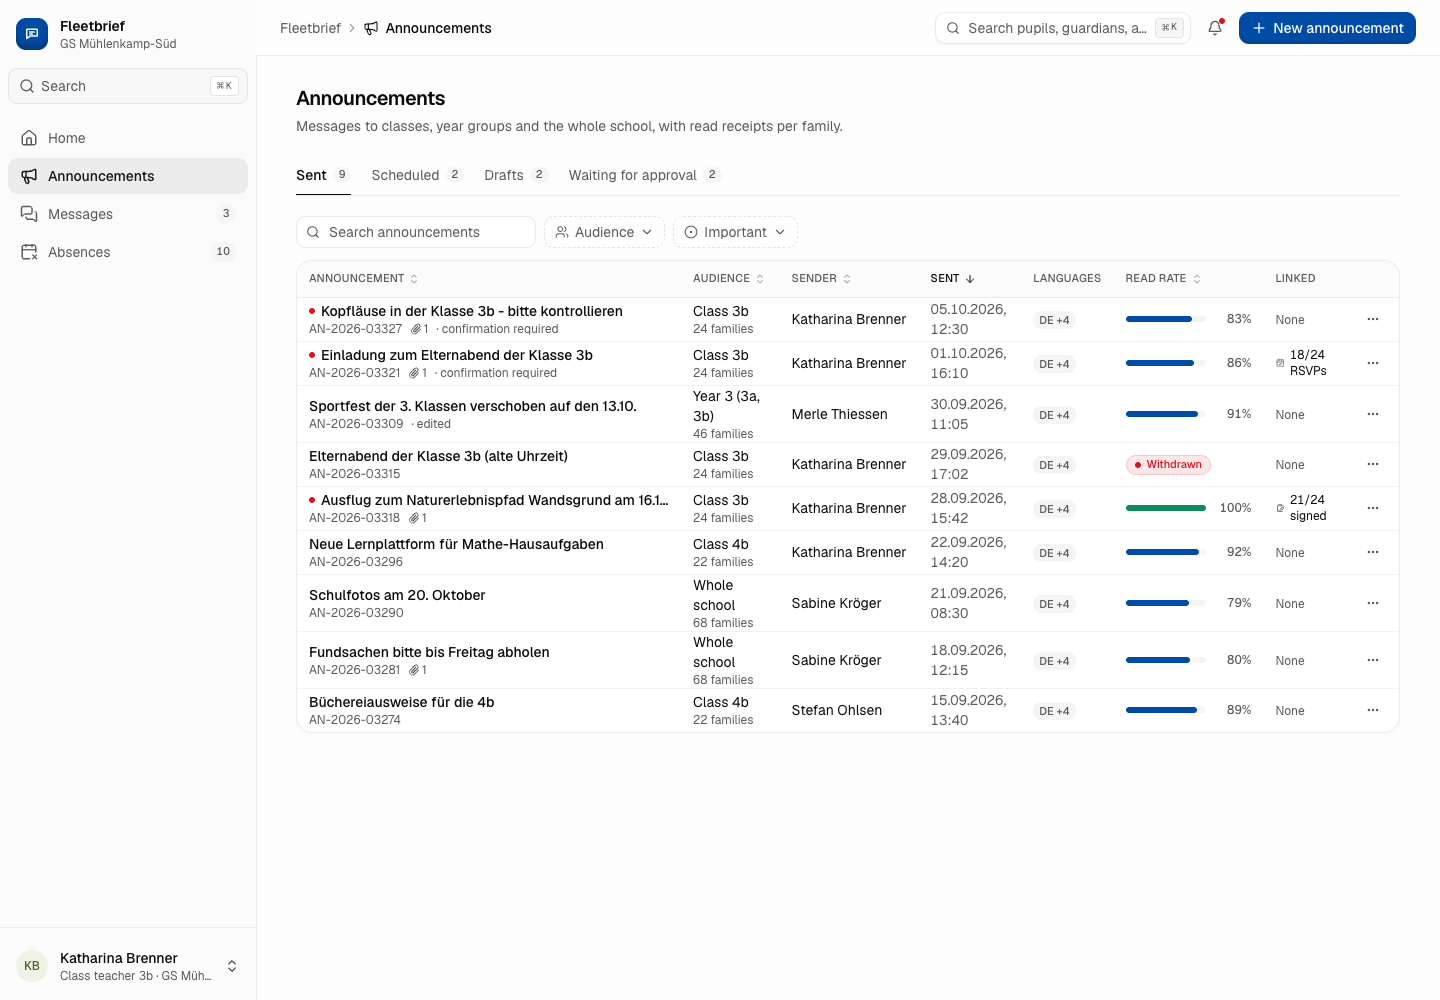Viewport: 1440px width, 1000px height.
Task: Open row menu for Einladung zum Elternabend
Action: pos(1373,363)
